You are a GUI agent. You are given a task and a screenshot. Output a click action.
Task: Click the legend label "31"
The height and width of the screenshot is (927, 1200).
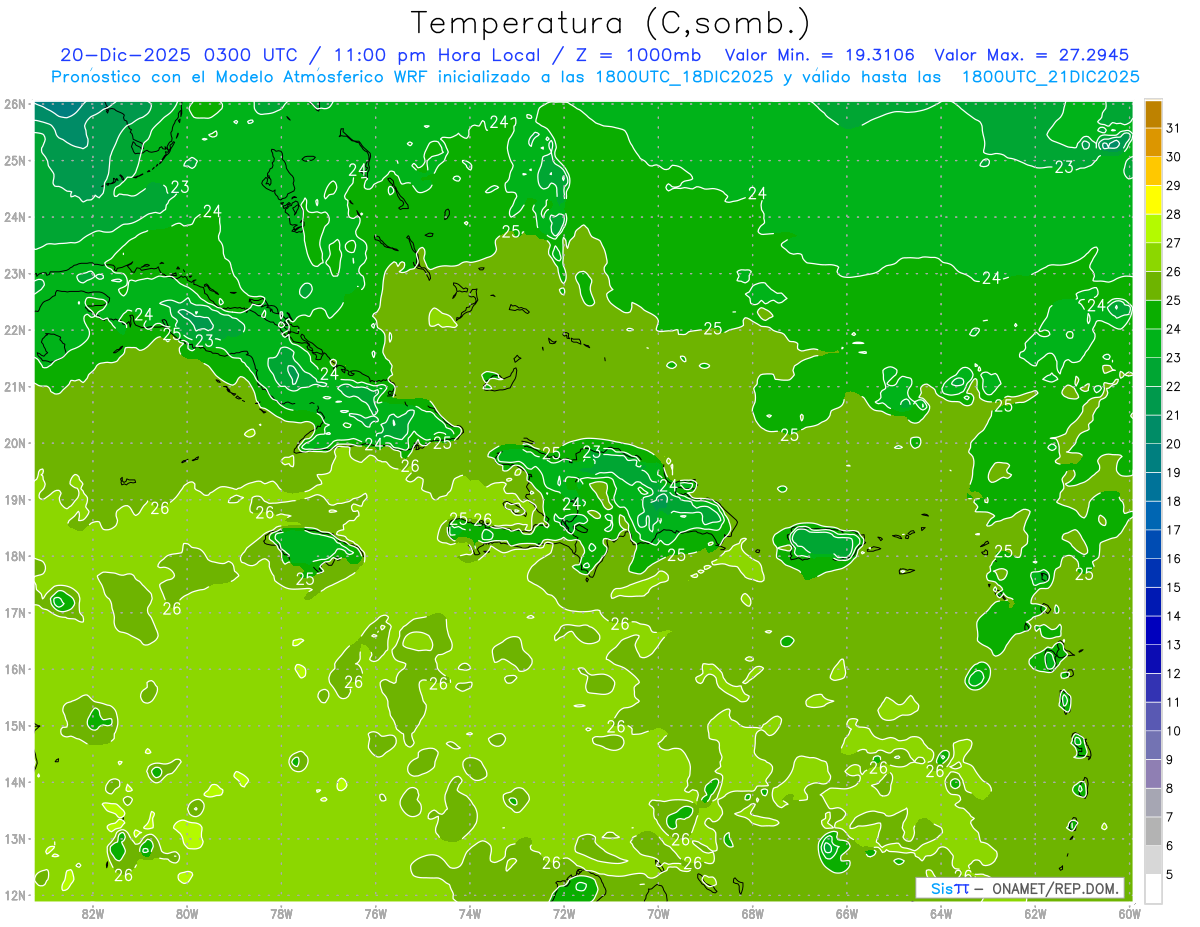click(x=1173, y=128)
